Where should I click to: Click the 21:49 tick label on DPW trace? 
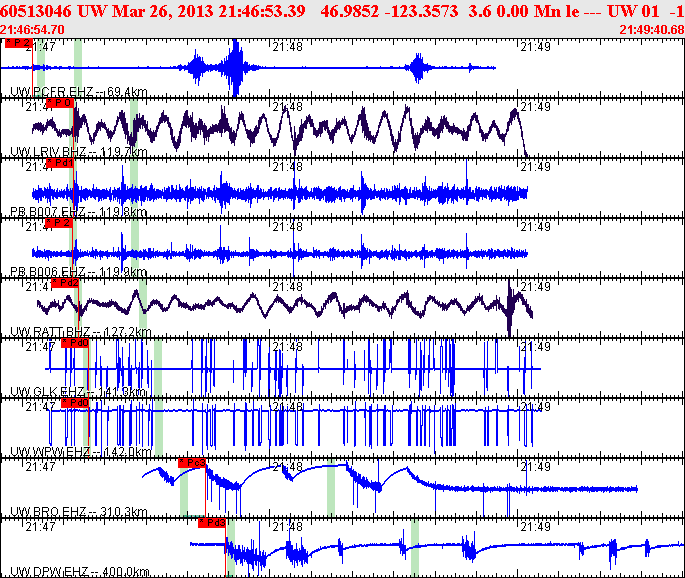(x=536, y=526)
